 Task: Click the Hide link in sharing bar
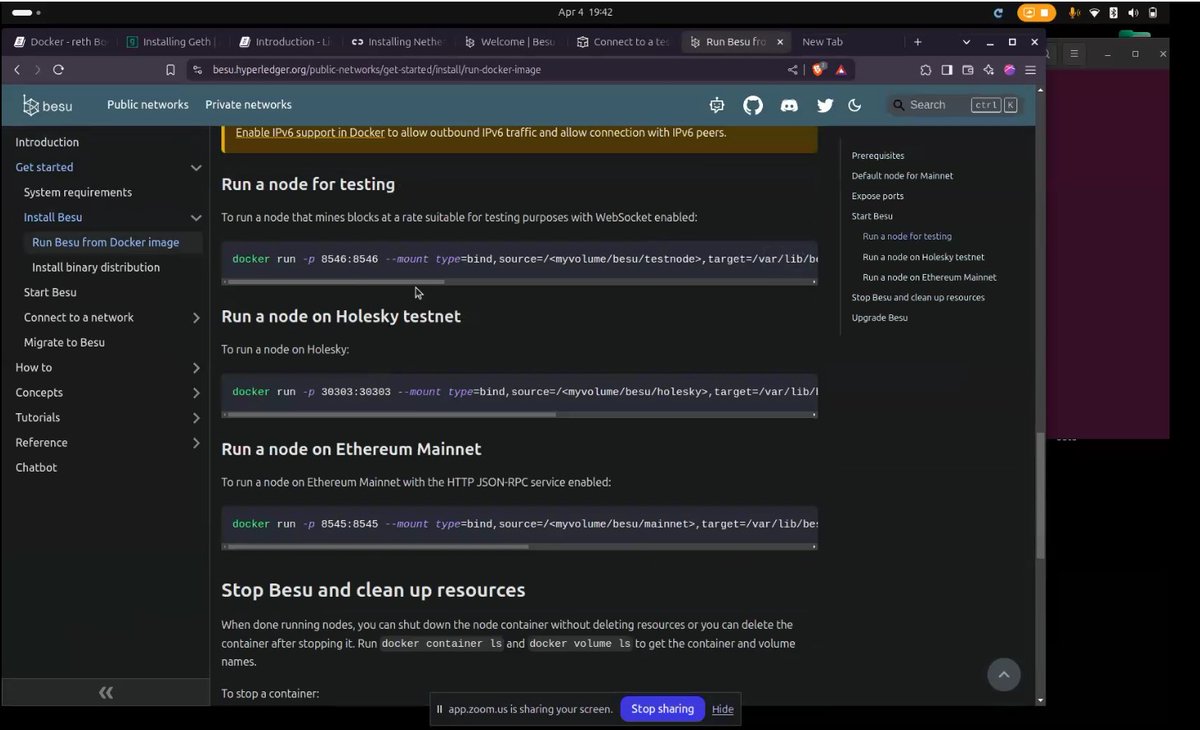(723, 709)
